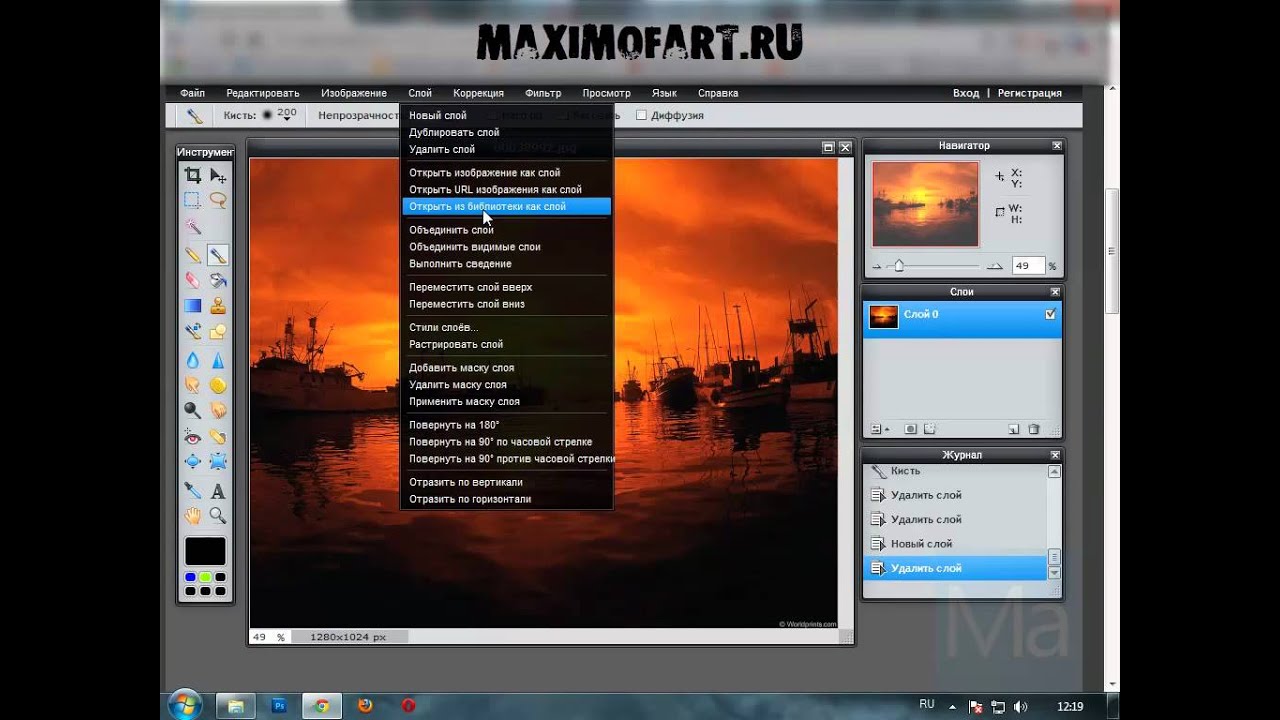Click the Навигатор zoom percent field

point(1028,266)
